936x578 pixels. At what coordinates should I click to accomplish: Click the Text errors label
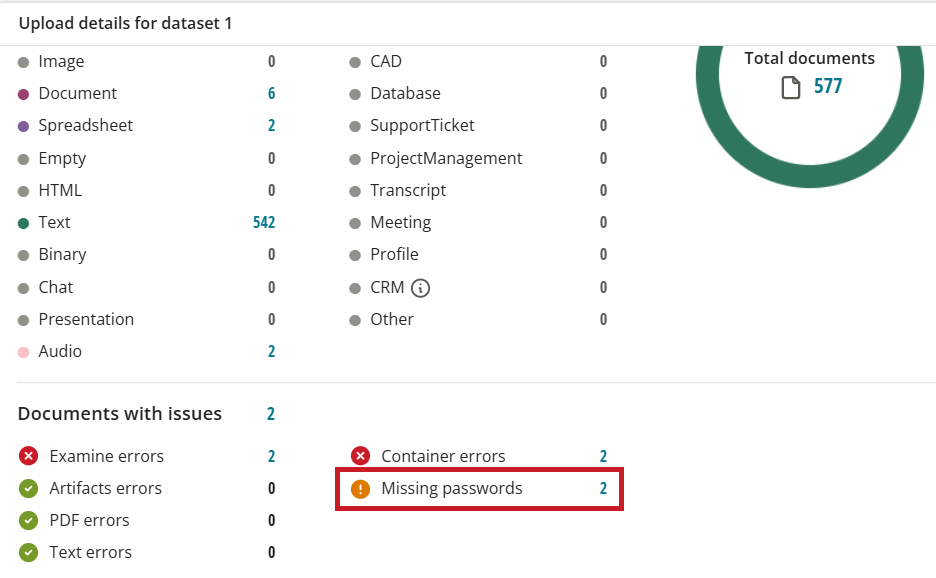click(90, 552)
